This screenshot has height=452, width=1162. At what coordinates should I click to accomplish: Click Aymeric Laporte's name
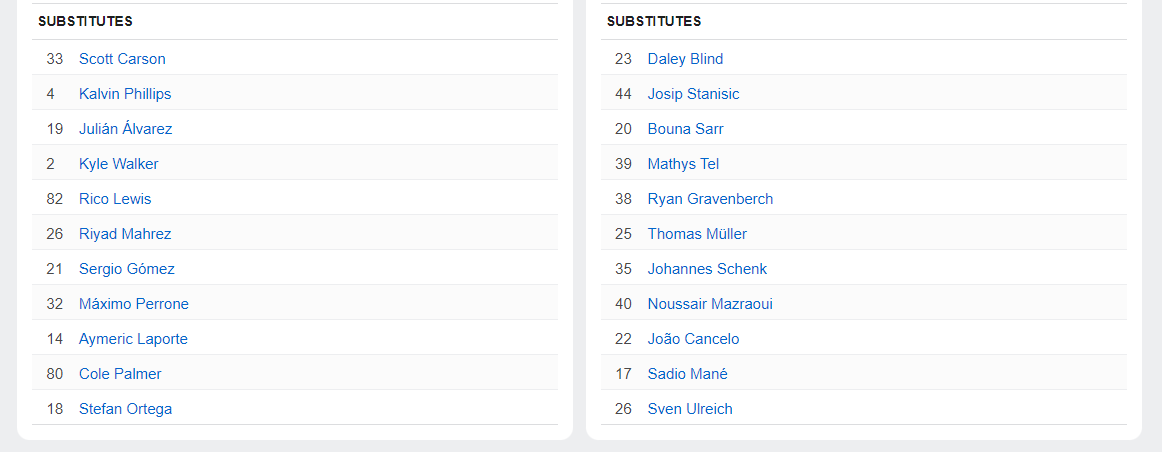pyautogui.click(x=133, y=339)
